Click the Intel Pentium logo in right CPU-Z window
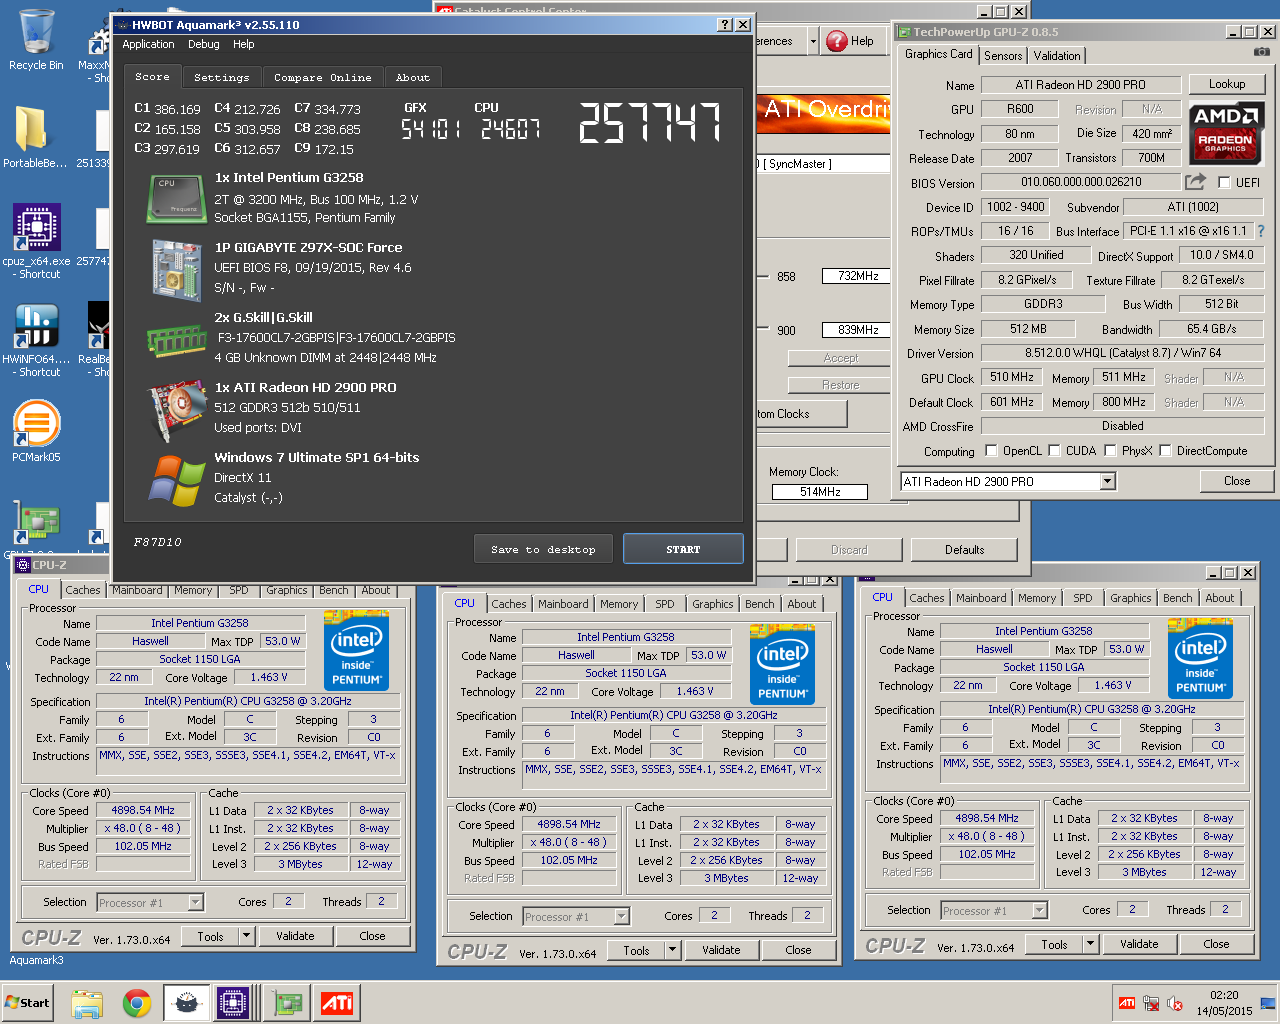The height and width of the screenshot is (1024, 1280). coord(1200,658)
